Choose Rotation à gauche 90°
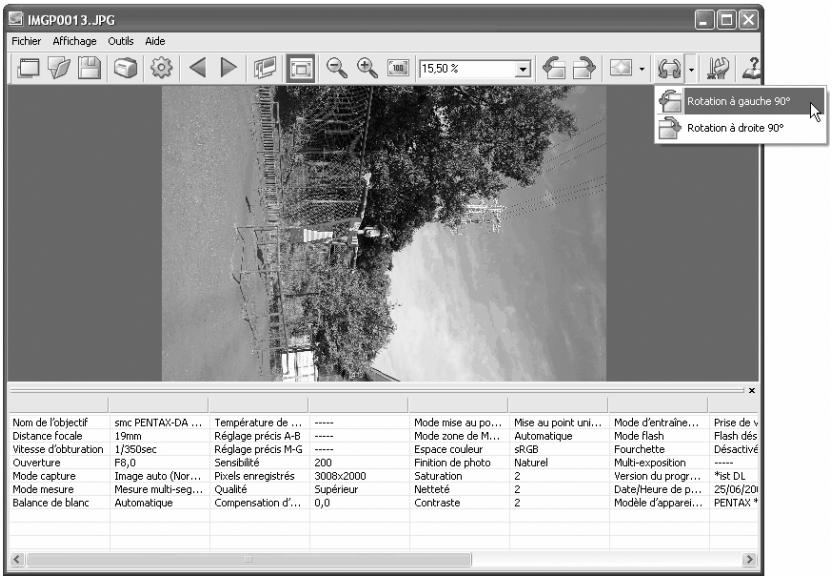Screen dimensions: 832x576 click(741, 101)
